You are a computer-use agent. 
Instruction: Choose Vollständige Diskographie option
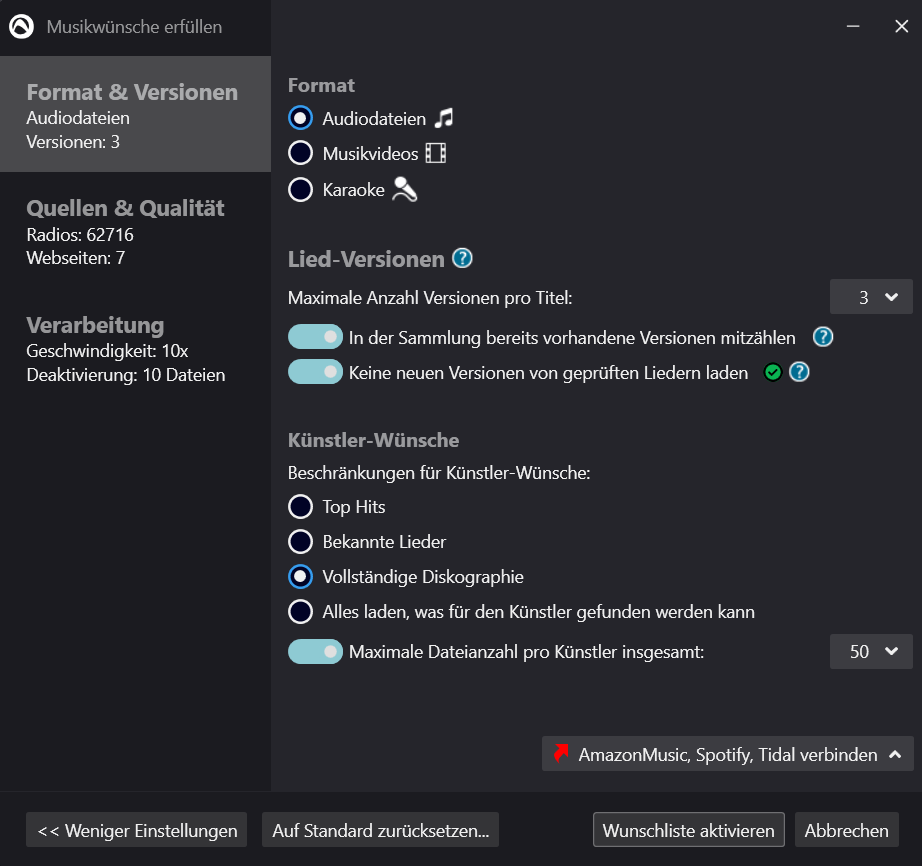[x=300, y=577]
